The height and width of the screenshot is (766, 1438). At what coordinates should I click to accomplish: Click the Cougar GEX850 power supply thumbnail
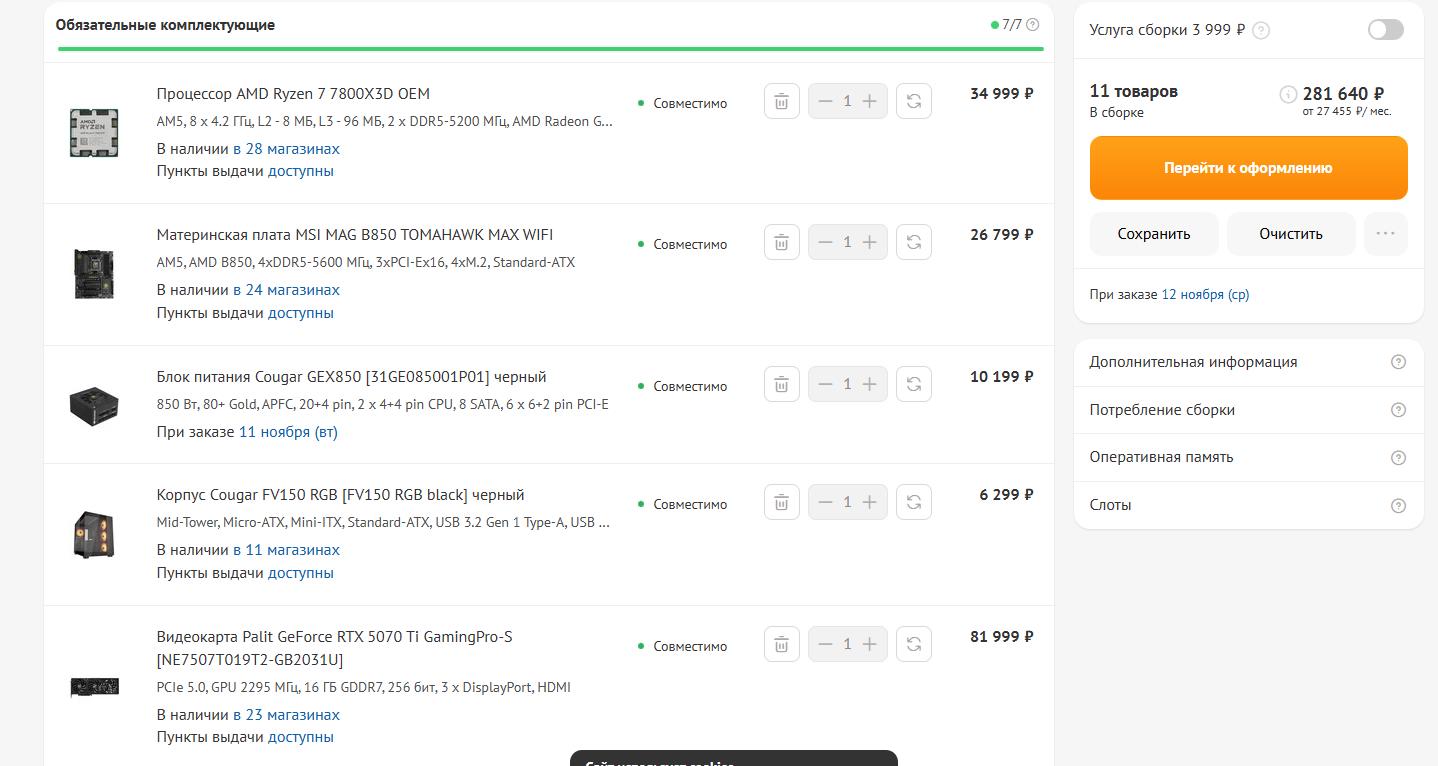(x=94, y=405)
